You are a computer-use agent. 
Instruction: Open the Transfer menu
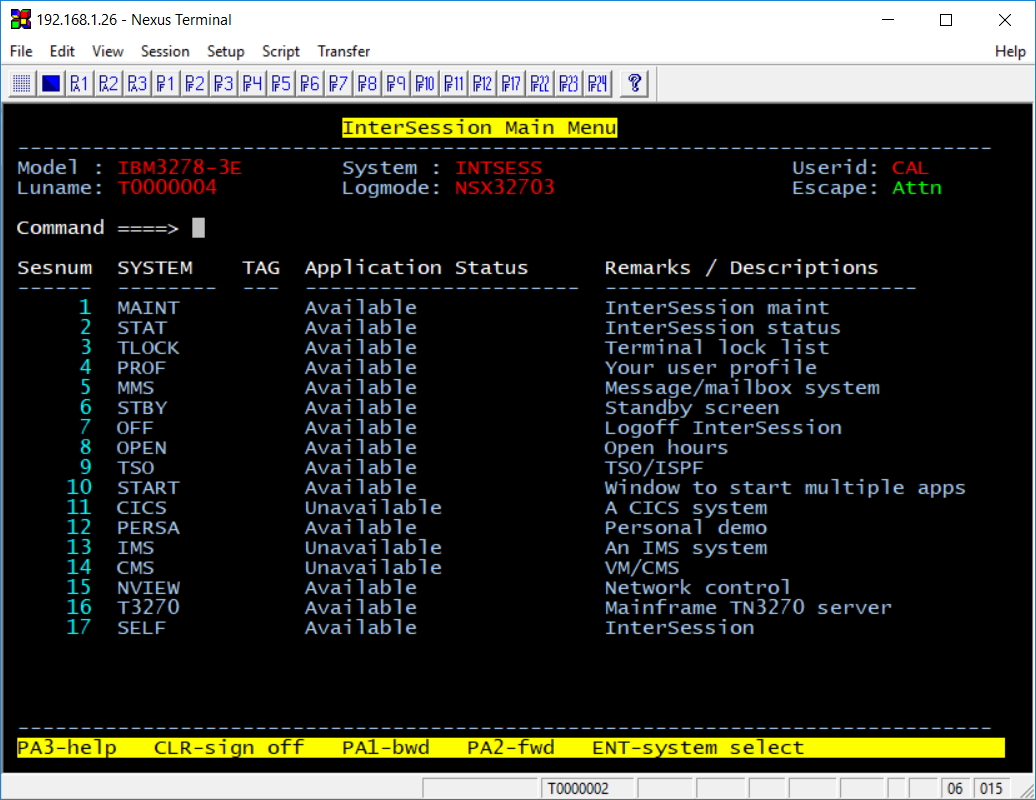coord(343,51)
